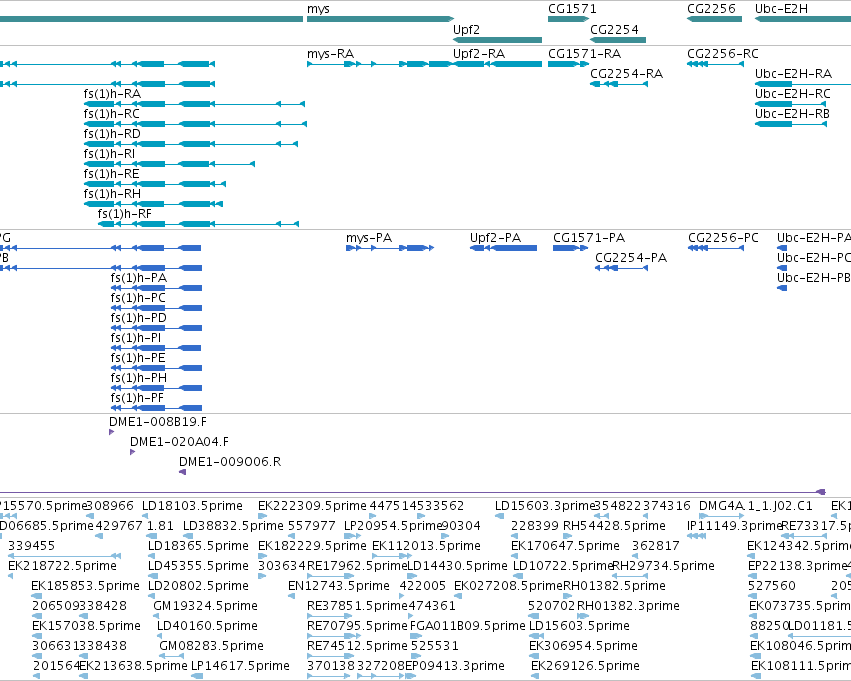The height and width of the screenshot is (681, 851).
Task: Select the EK306954.5prime EST label
Action: click(x=583, y=647)
